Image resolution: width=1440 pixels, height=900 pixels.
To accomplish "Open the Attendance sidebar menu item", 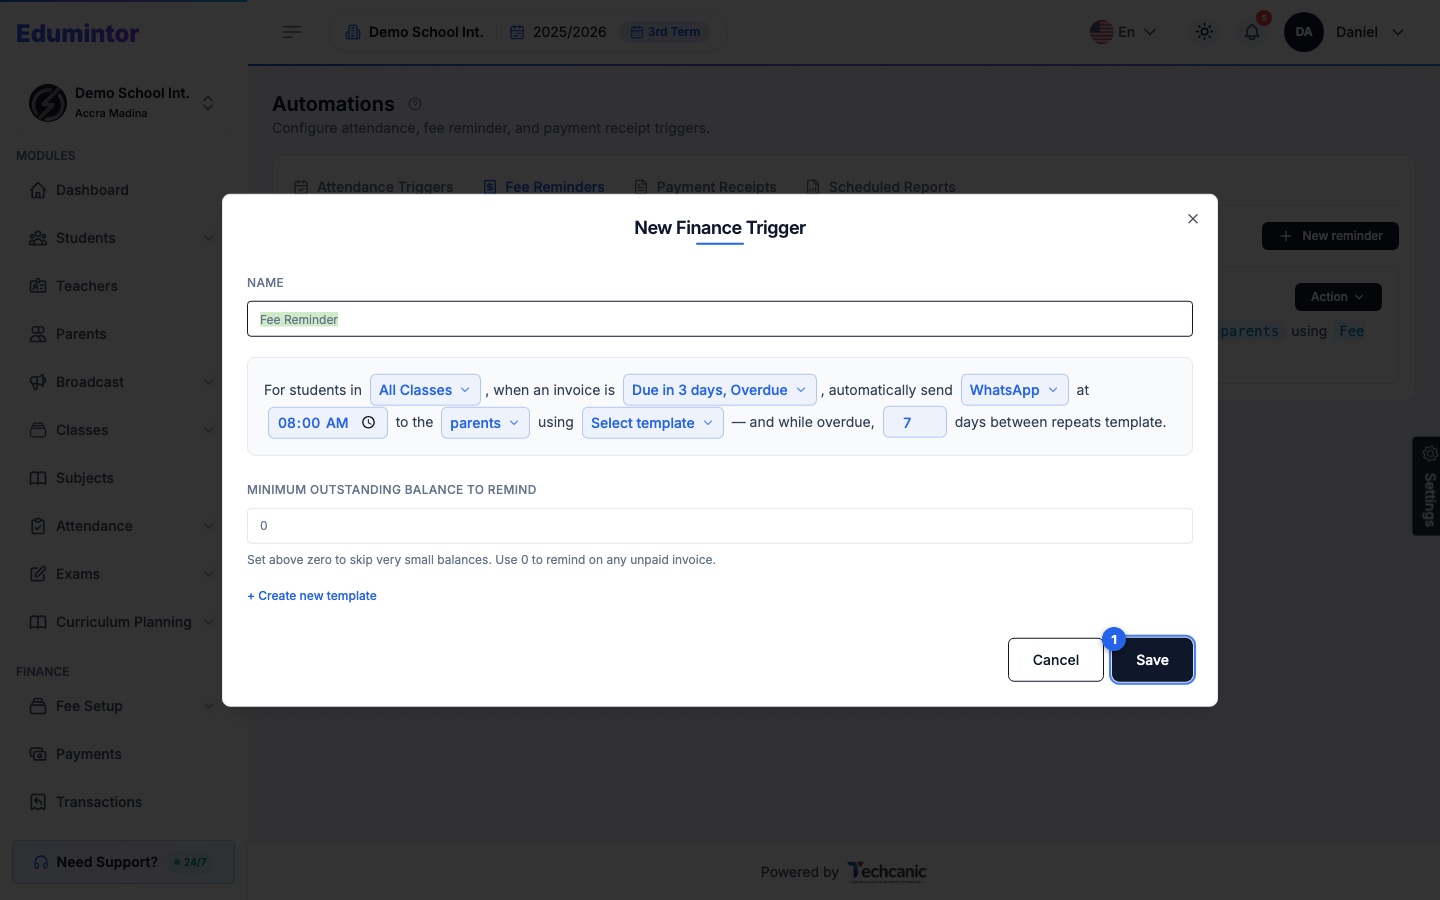I will 122,526.
